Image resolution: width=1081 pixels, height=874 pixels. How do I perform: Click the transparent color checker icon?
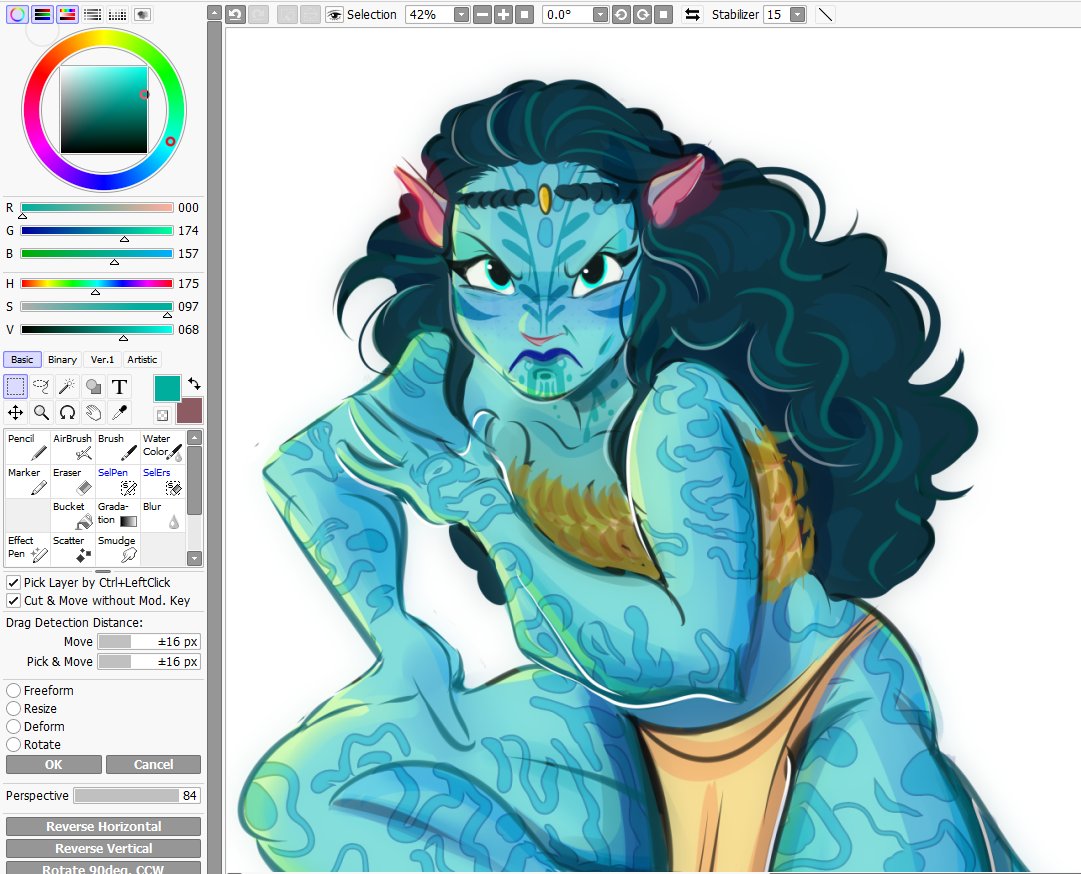pyautogui.click(x=162, y=415)
